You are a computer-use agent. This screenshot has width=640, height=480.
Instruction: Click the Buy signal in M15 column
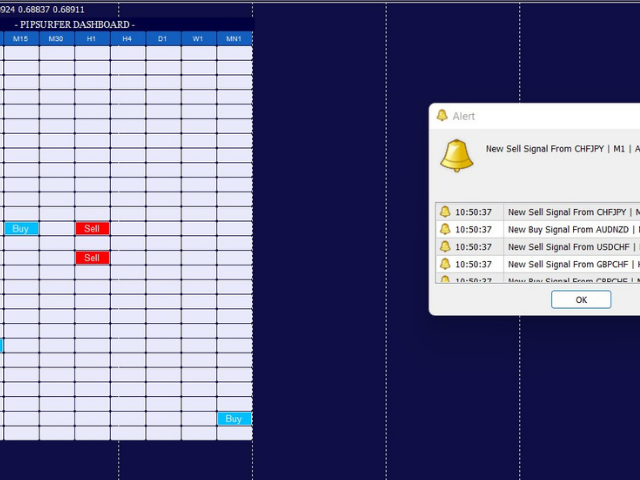coord(21,228)
